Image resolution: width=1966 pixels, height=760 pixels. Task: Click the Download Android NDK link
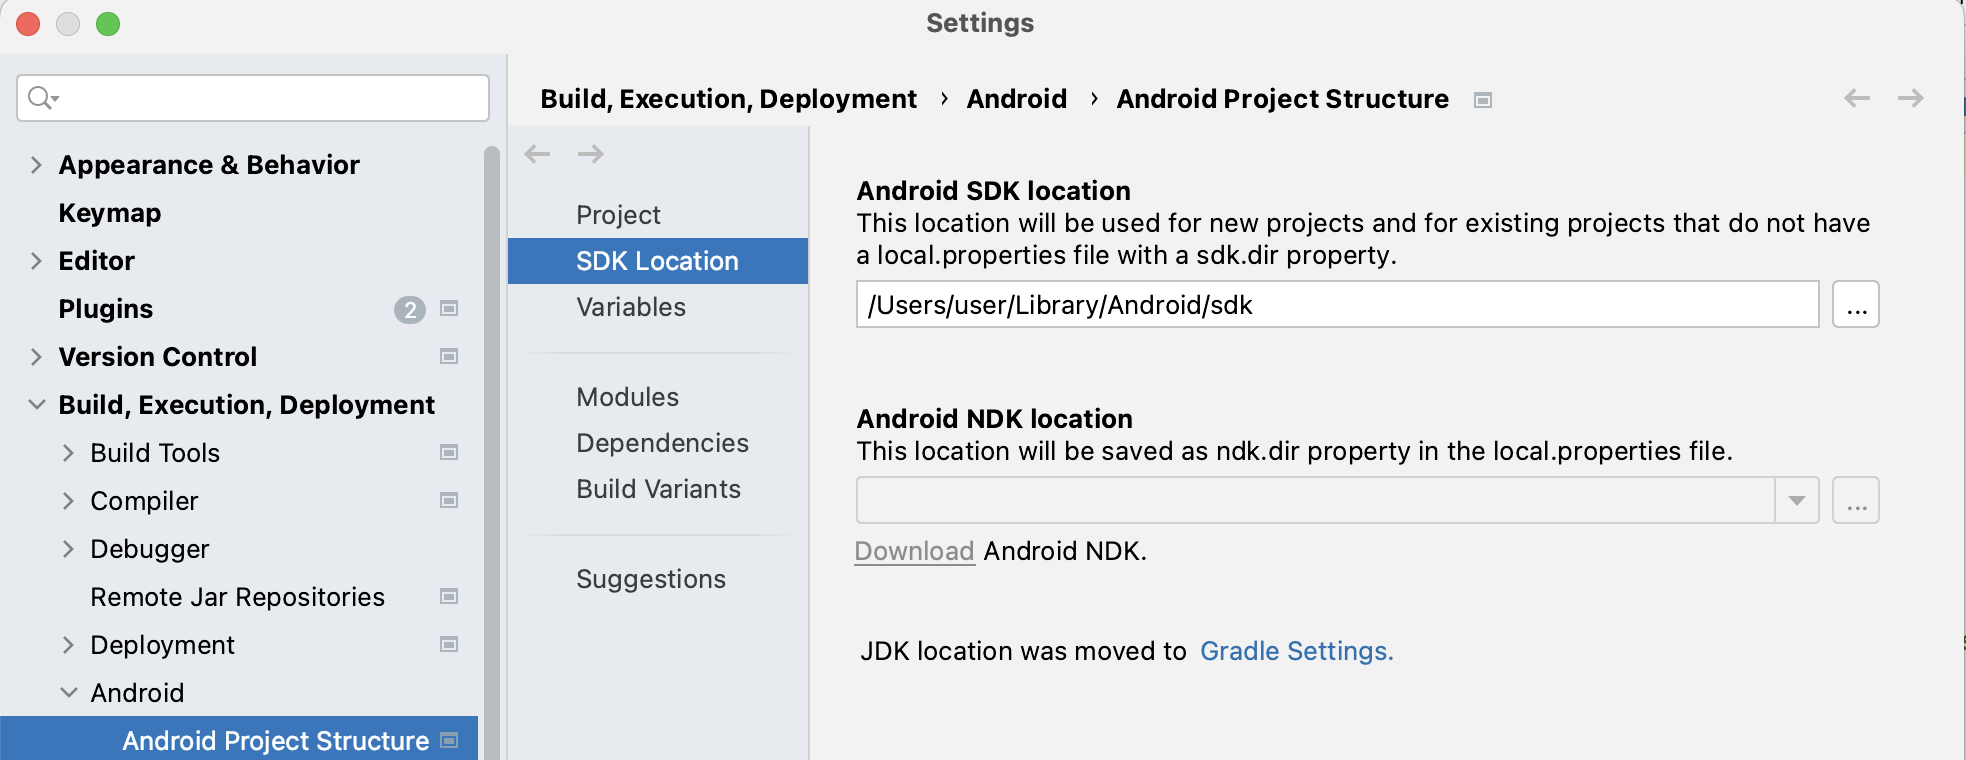915,552
